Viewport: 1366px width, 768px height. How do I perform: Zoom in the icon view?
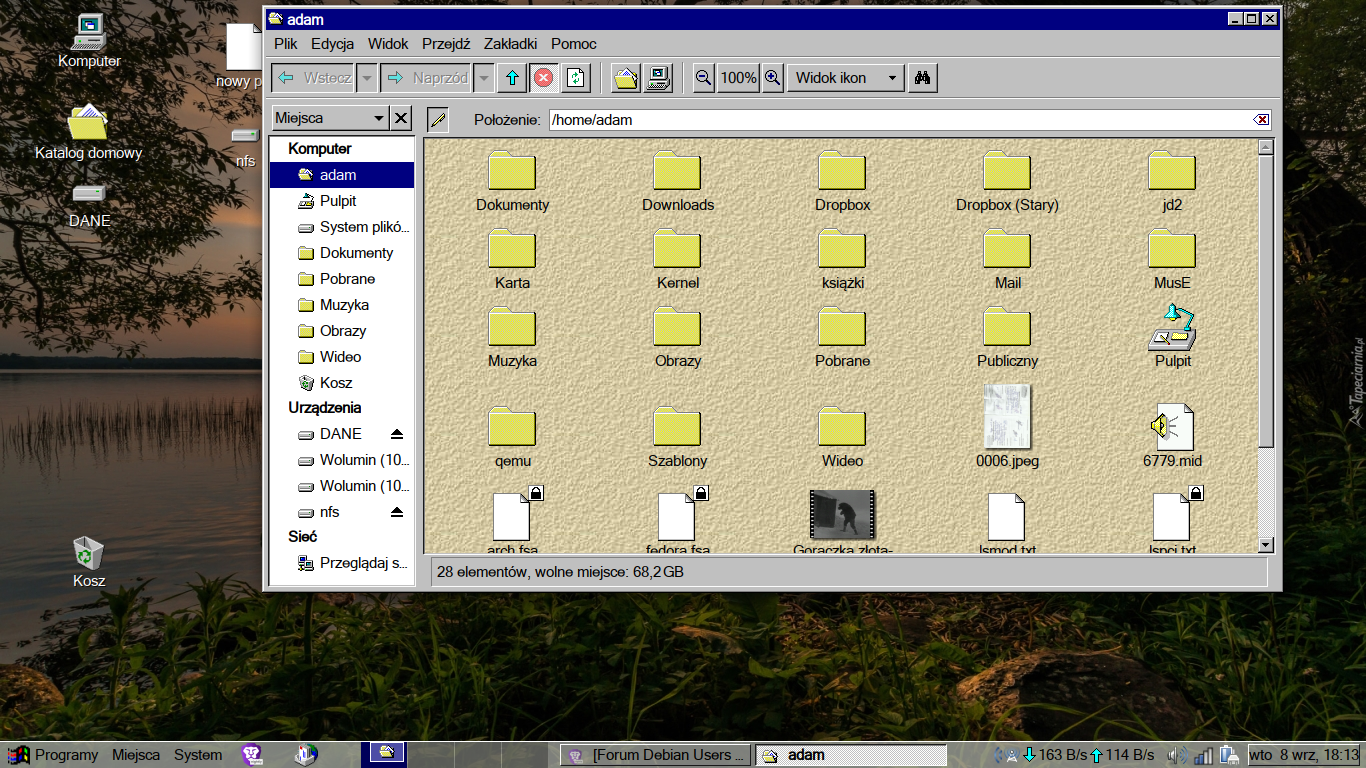click(x=772, y=78)
